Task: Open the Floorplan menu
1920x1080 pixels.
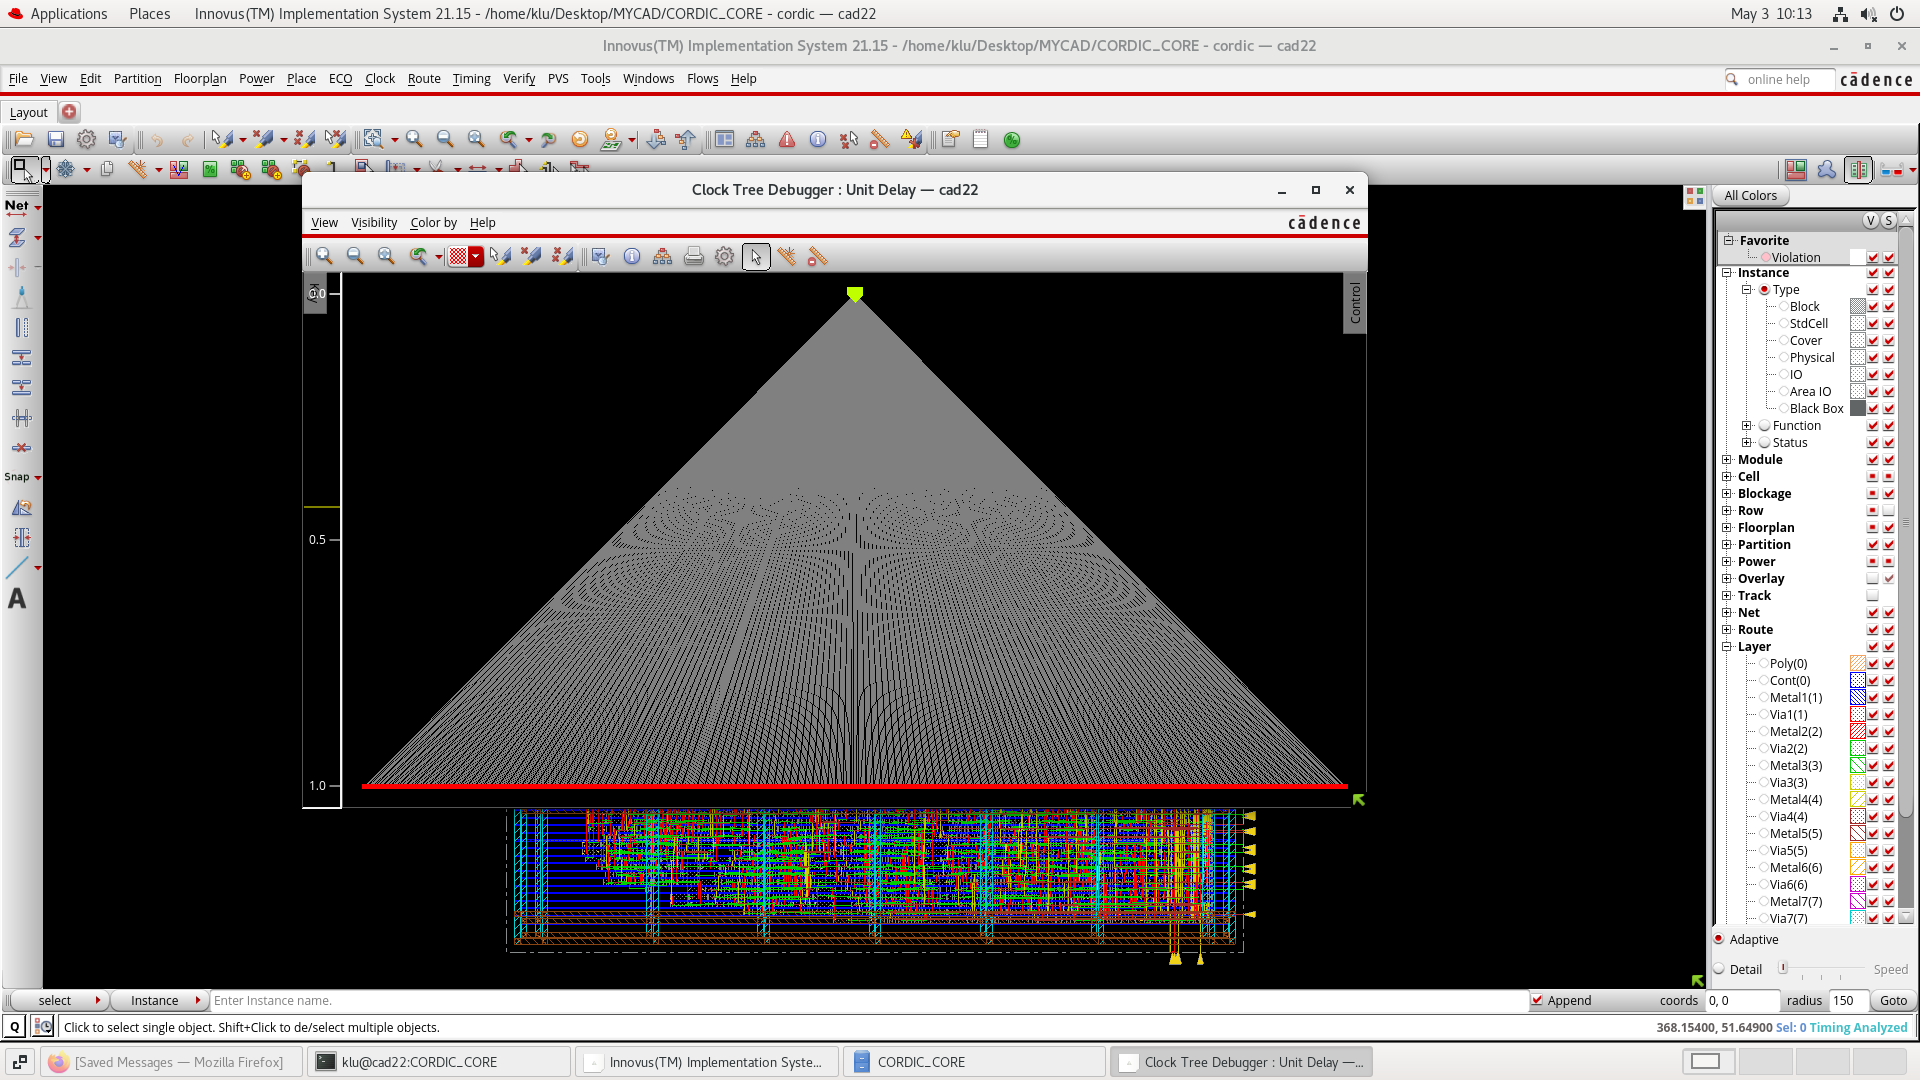Action: tap(200, 79)
